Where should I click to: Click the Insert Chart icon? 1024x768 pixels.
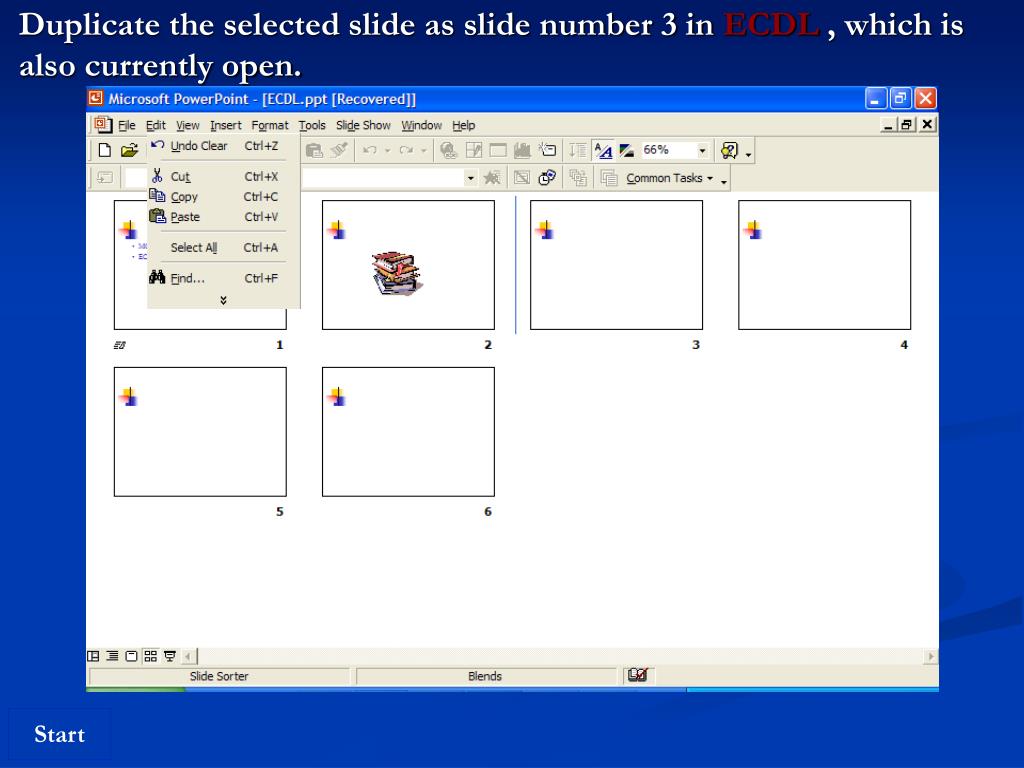[522, 150]
